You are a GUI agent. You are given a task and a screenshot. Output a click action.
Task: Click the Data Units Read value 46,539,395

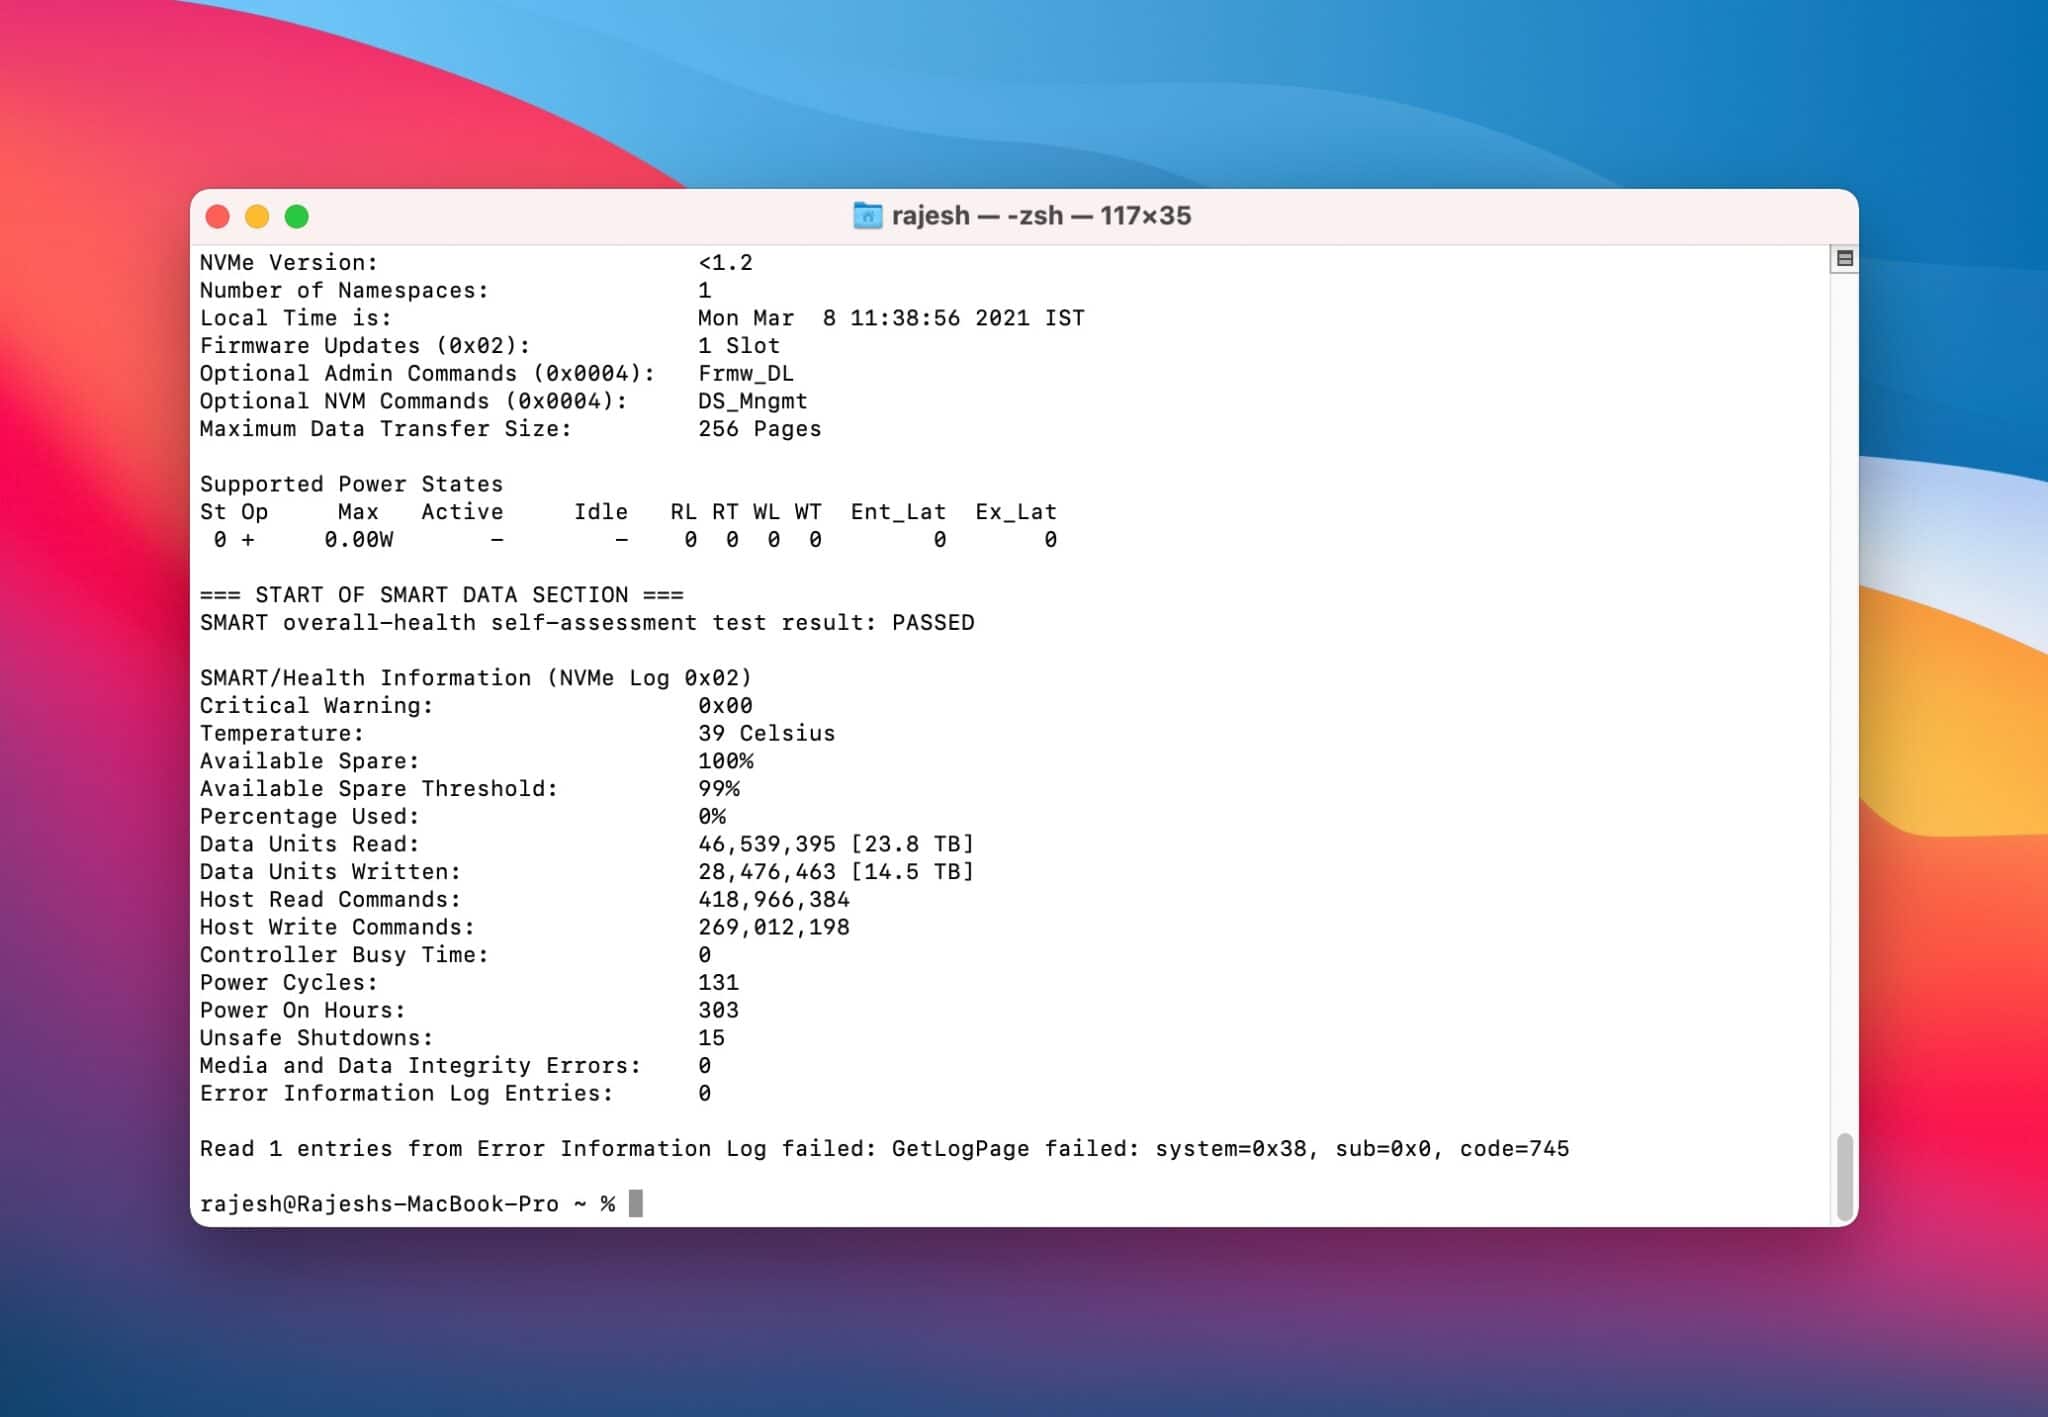766,844
